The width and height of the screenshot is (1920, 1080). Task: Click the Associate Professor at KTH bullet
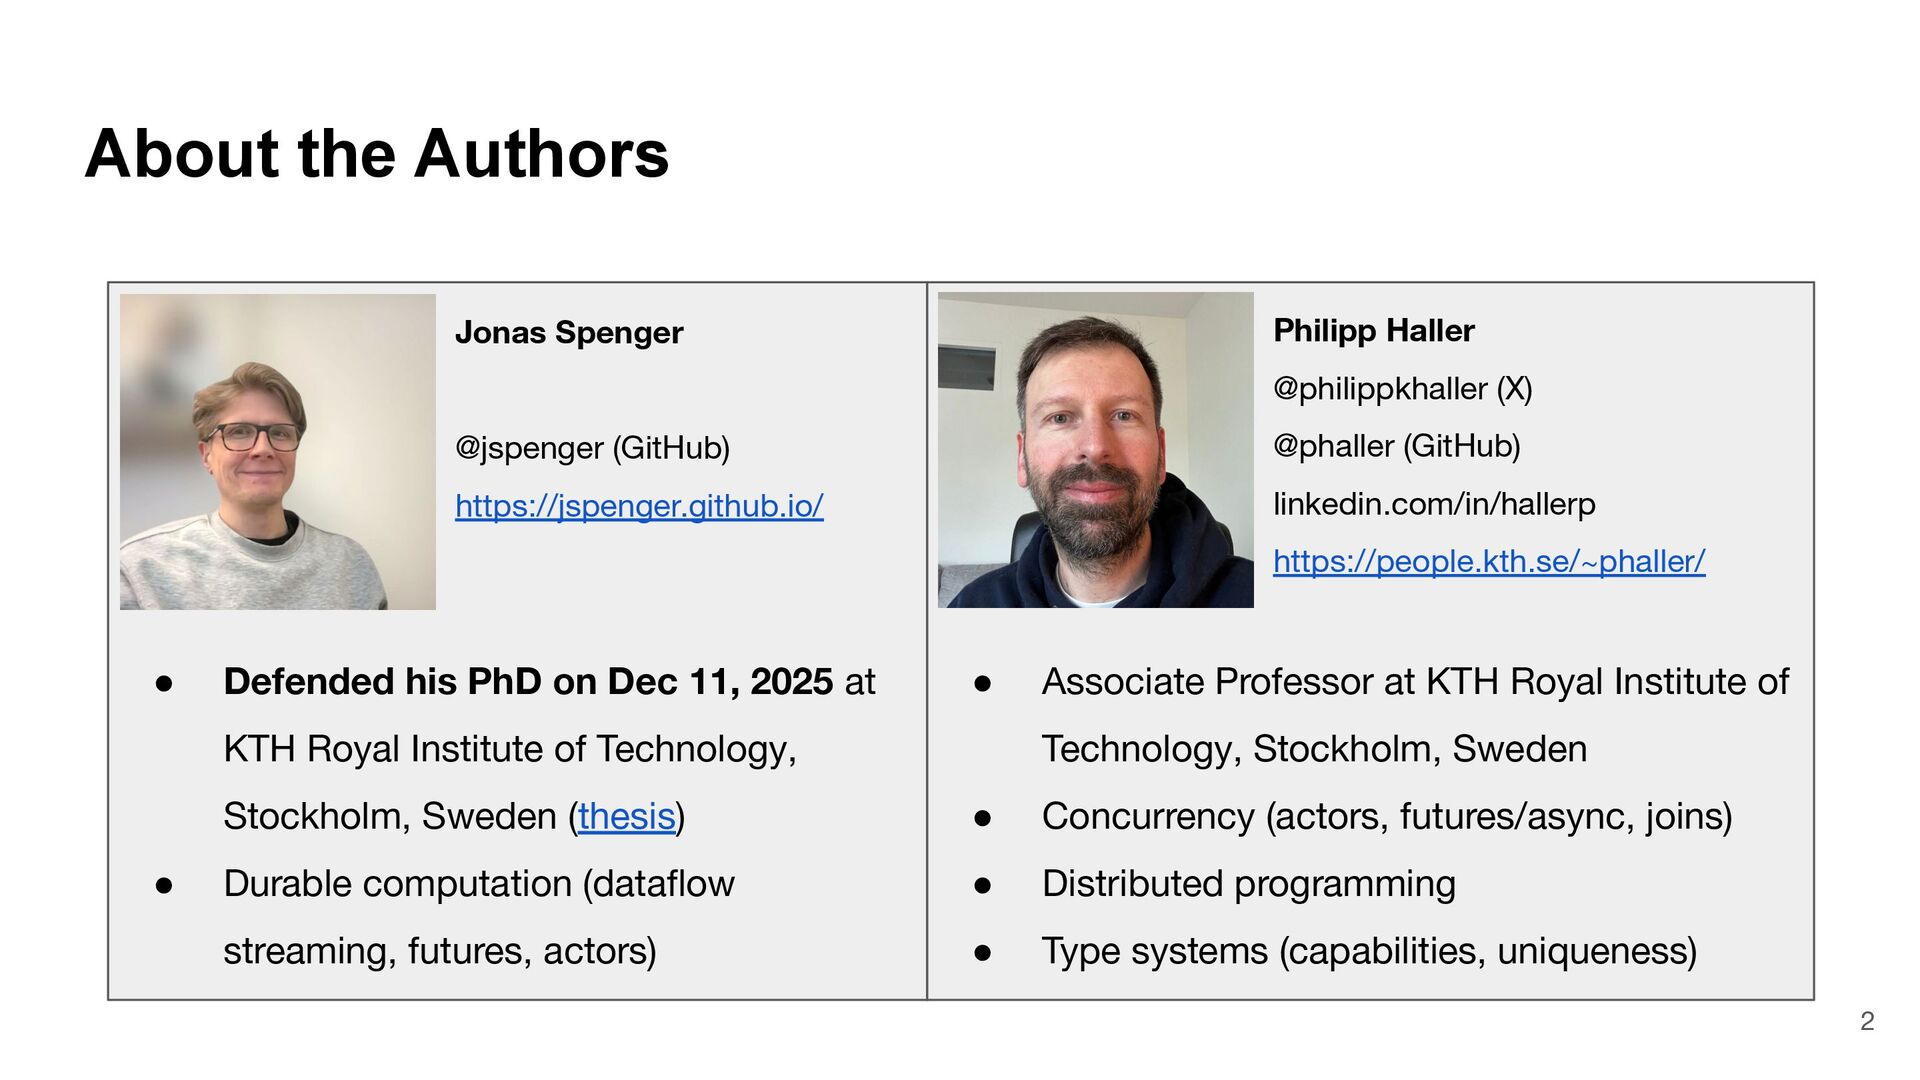click(1415, 715)
